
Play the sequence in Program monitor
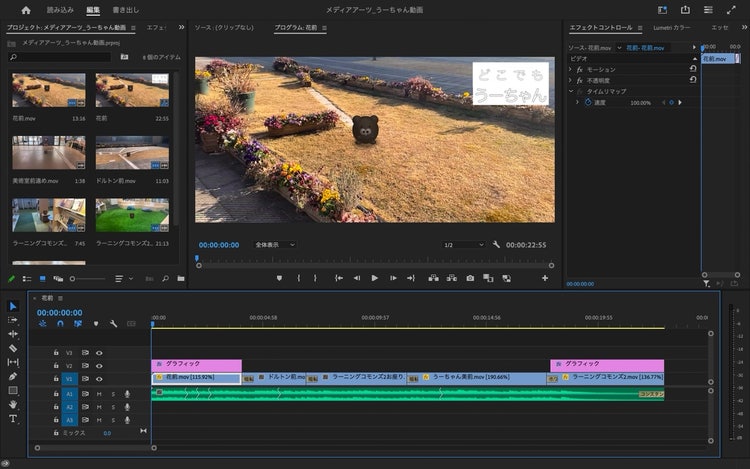(x=375, y=278)
